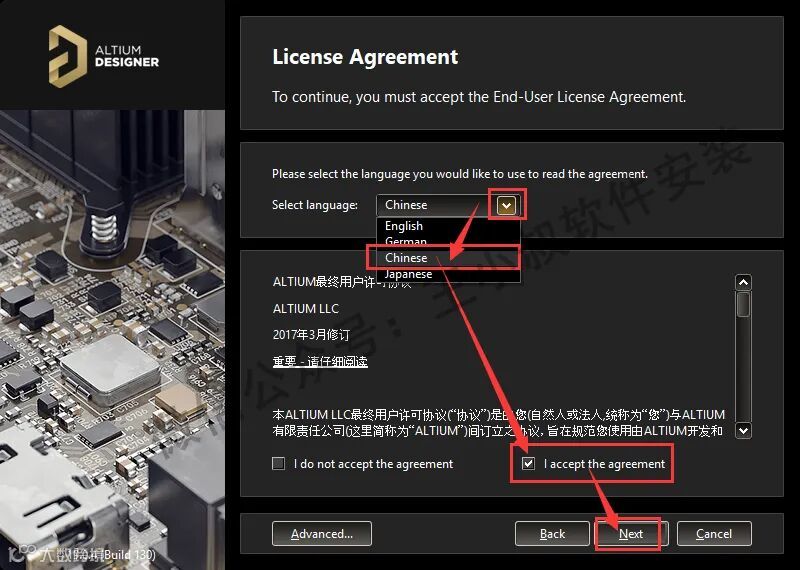Click the 'I accept the agreement' label

point(604,464)
